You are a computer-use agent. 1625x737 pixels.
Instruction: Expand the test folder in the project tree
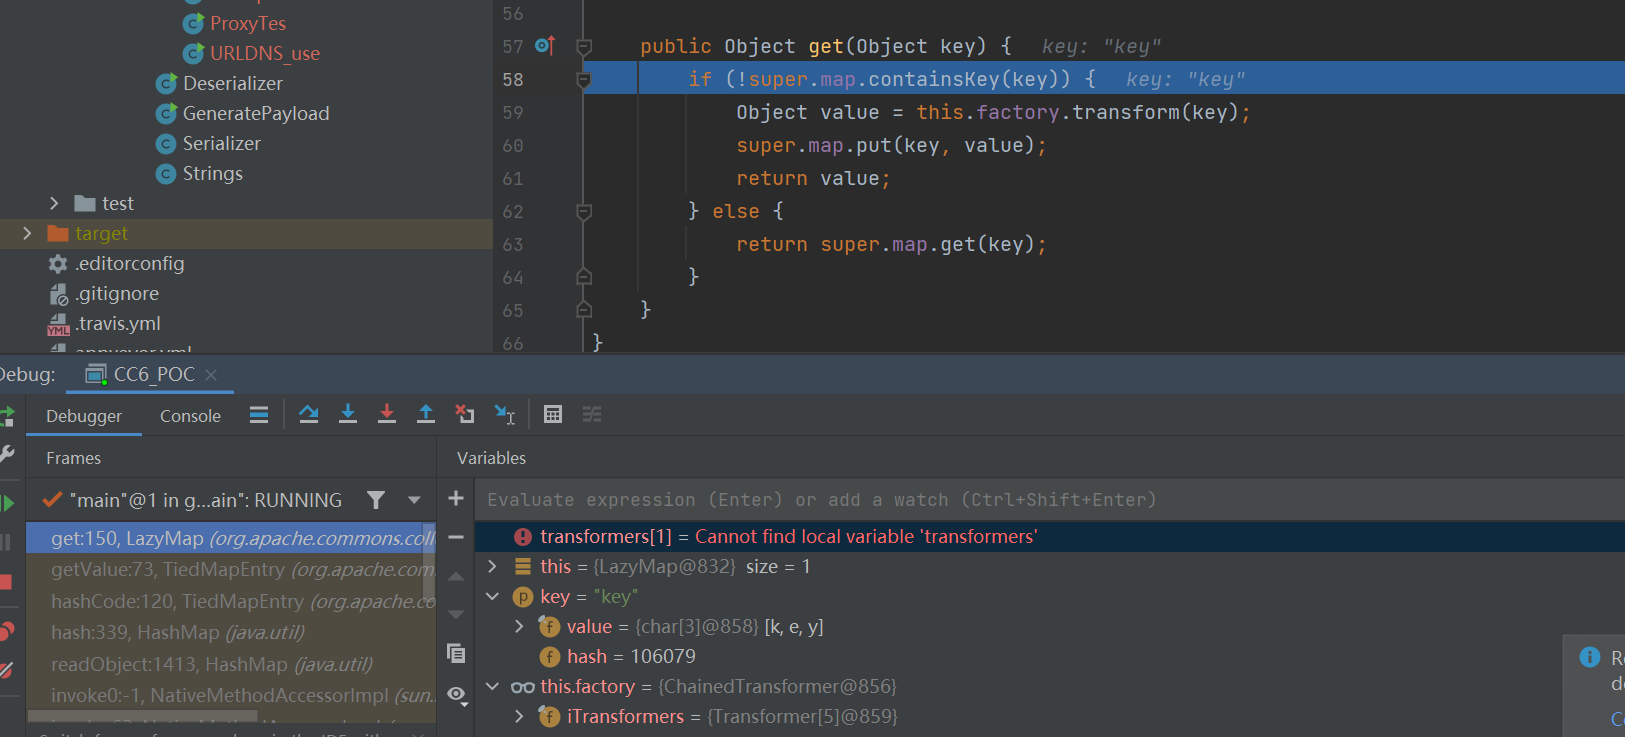tap(54, 203)
